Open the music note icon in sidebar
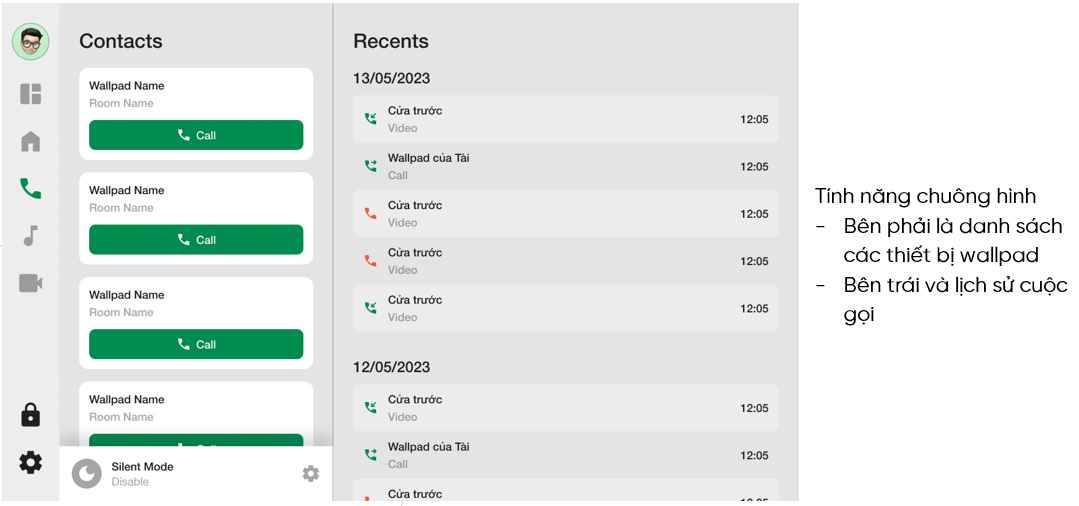This screenshot has width=1079, height=506. 30,236
